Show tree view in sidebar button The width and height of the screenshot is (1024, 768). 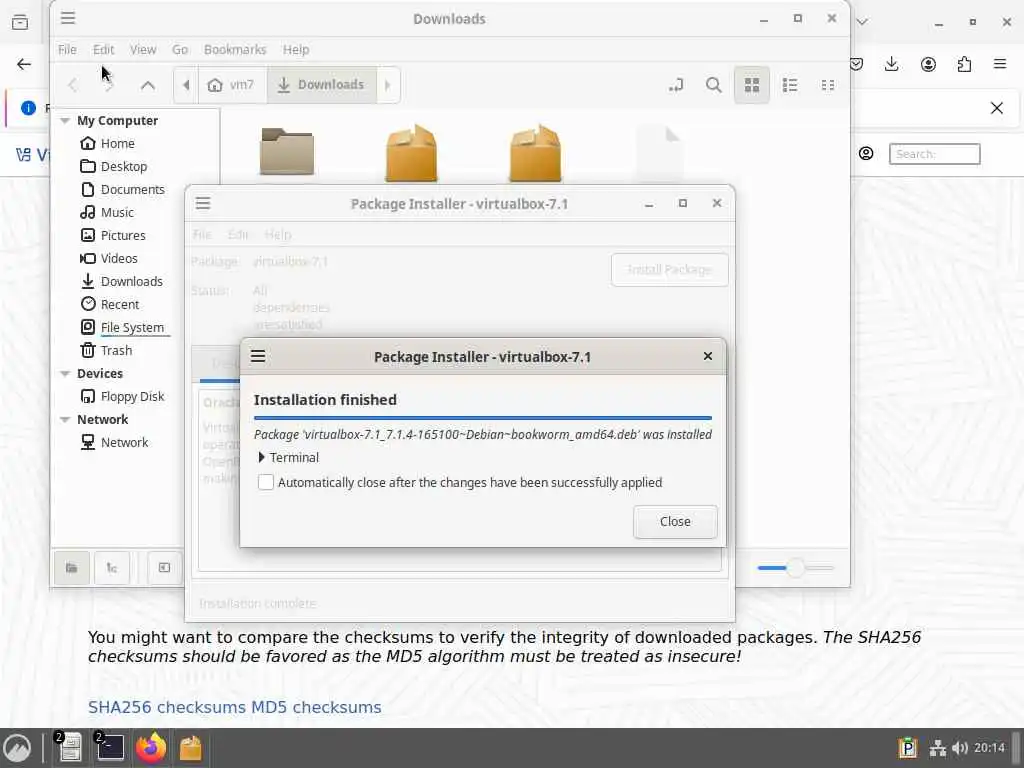click(x=112, y=568)
